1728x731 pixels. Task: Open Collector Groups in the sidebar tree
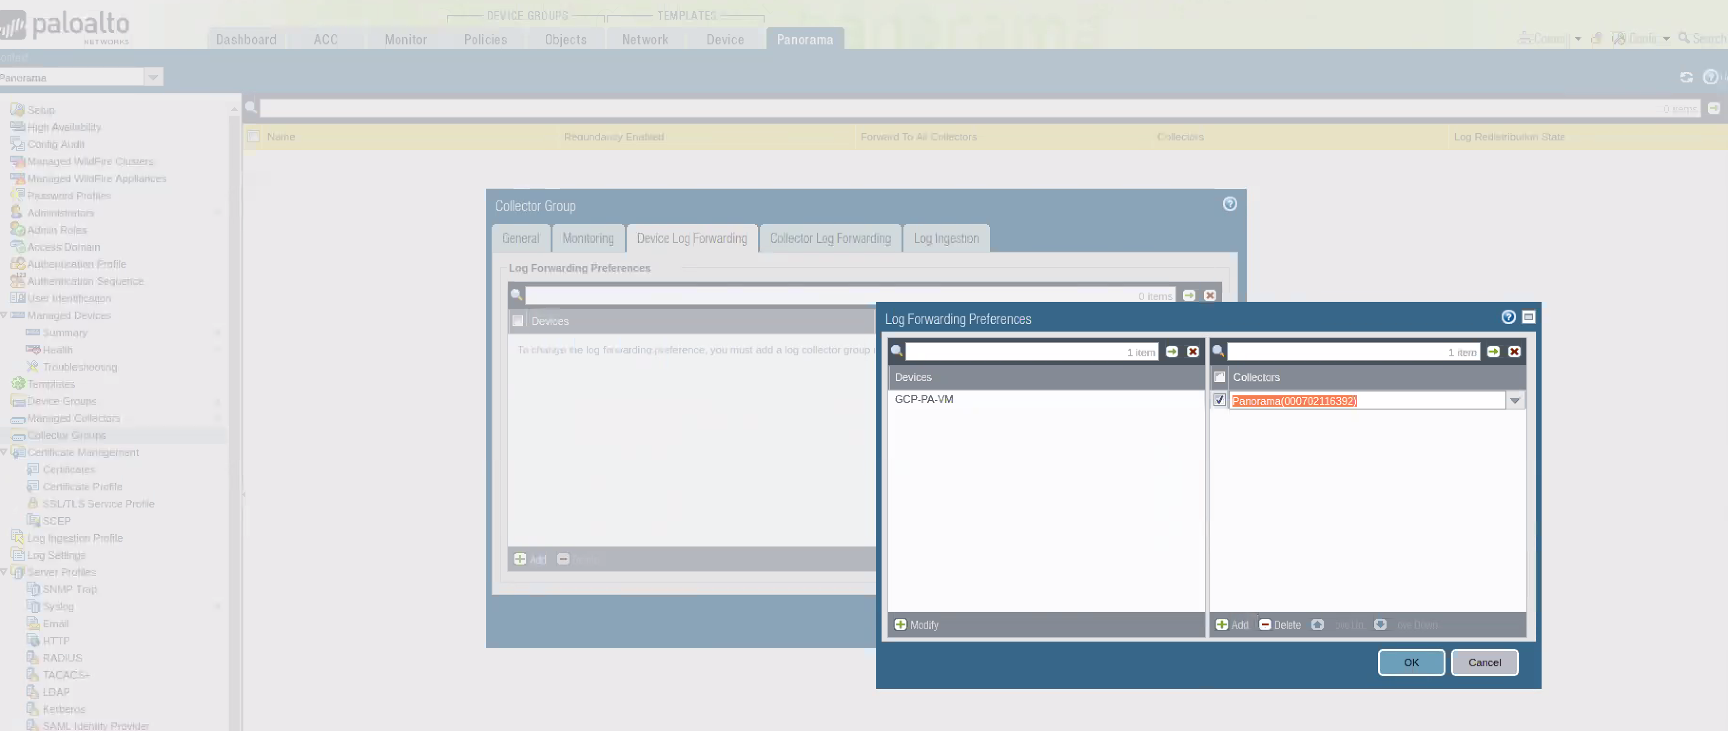66,435
